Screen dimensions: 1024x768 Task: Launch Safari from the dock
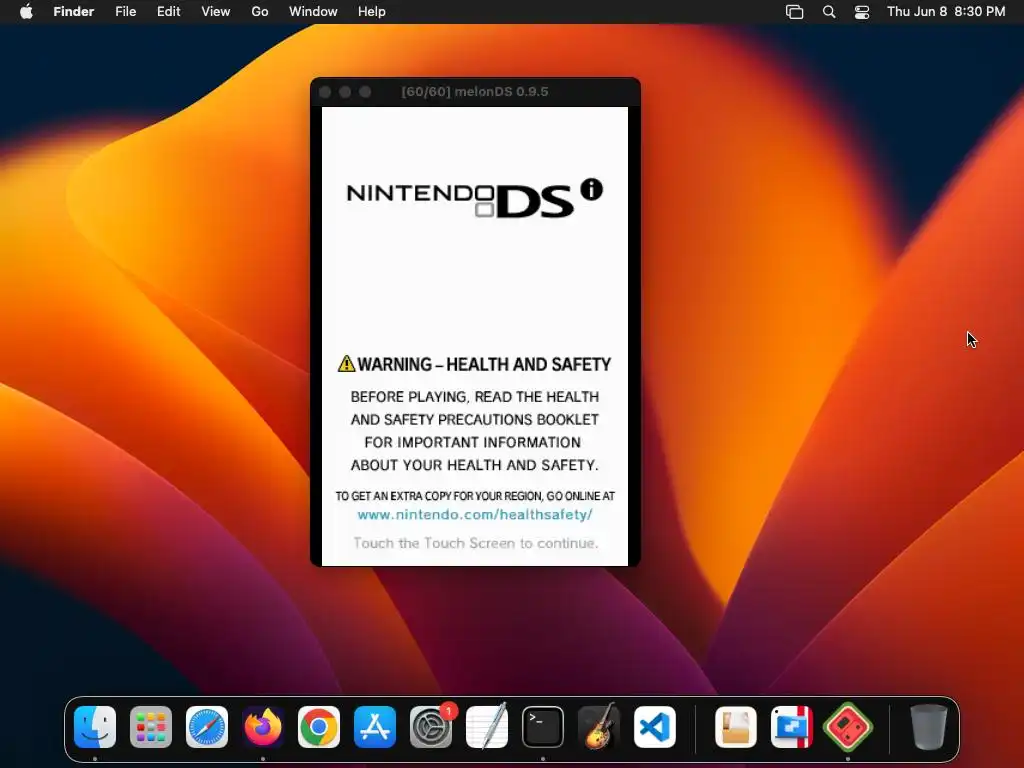click(x=207, y=726)
